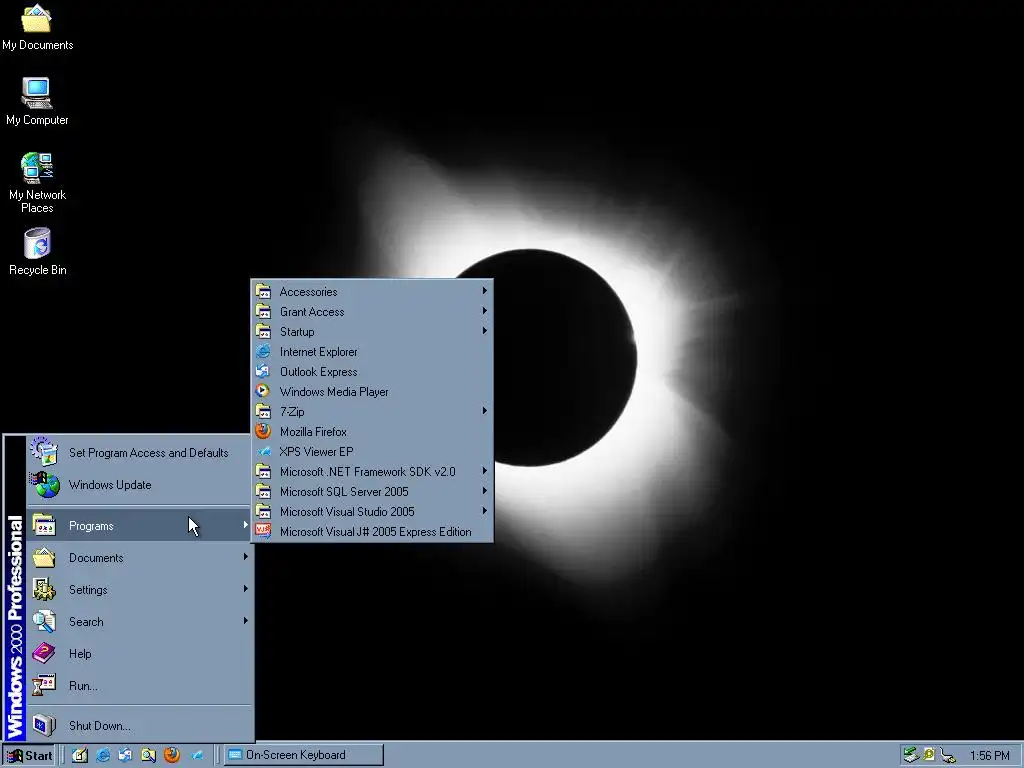Viewport: 1024px width, 768px height.
Task: Select Help text in Start menu
Action: [80, 654]
